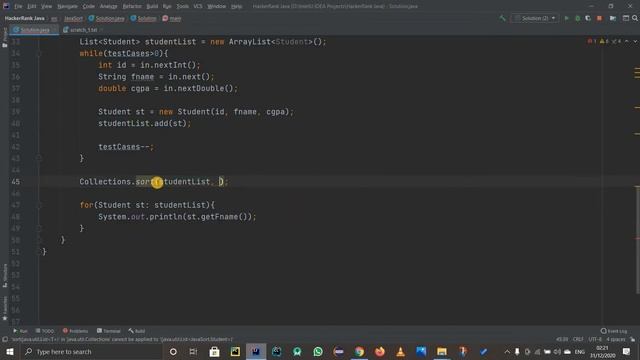This screenshot has height=360, width=640.
Task: Open the Build menu
Action: pyautogui.click(x=152, y=7)
